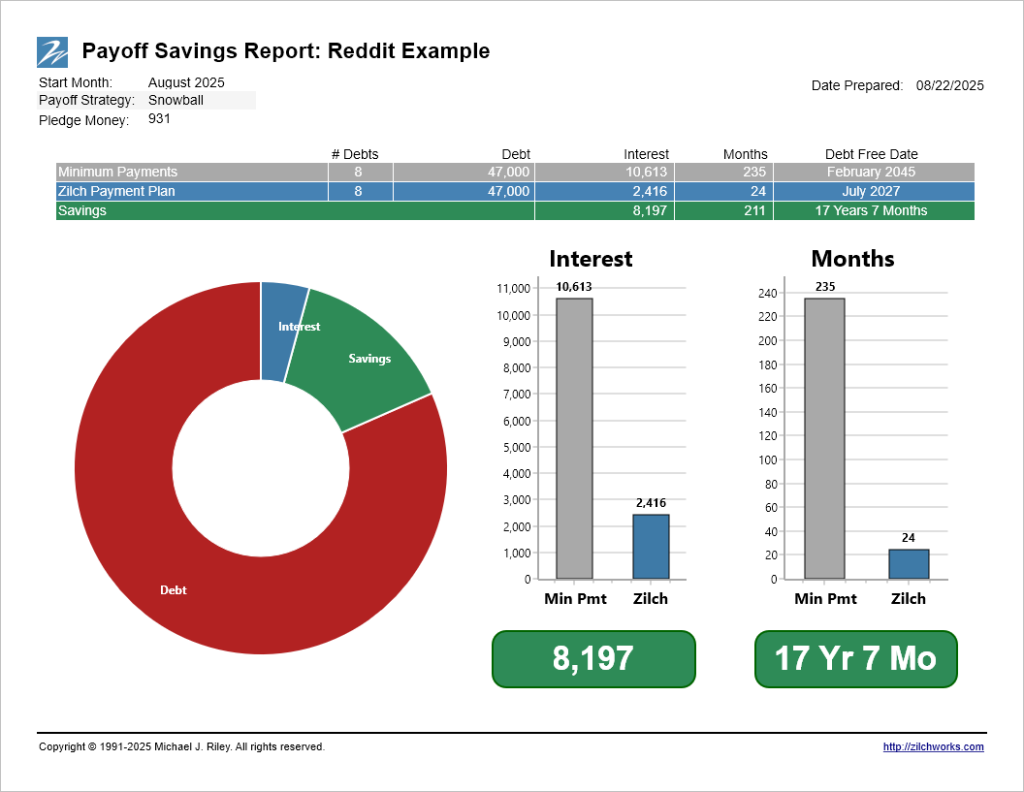Click the Pledge Money value 931
Image resolution: width=1024 pixels, height=792 pixels.
click(x=159, y=119)
